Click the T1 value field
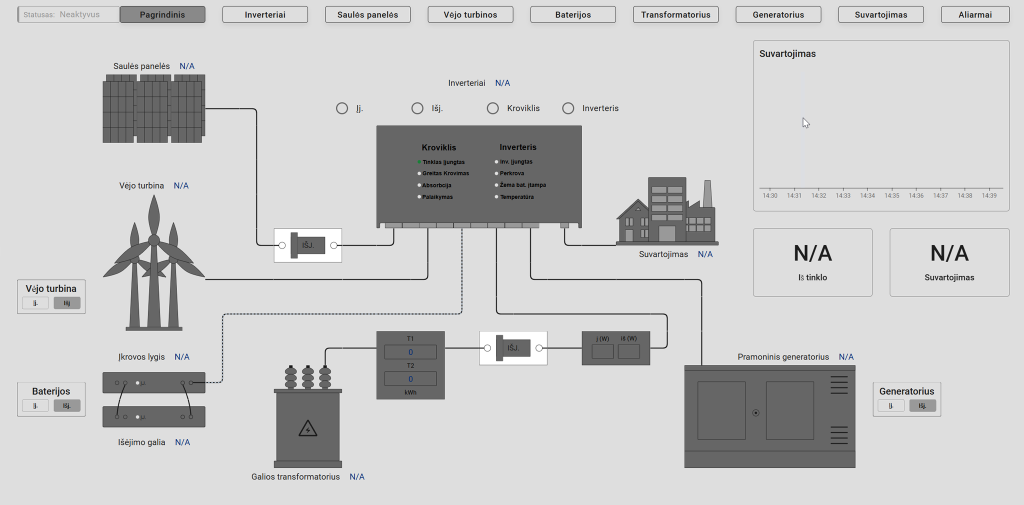This screenshot has height=505, width=1024. [x=410, y=352]
